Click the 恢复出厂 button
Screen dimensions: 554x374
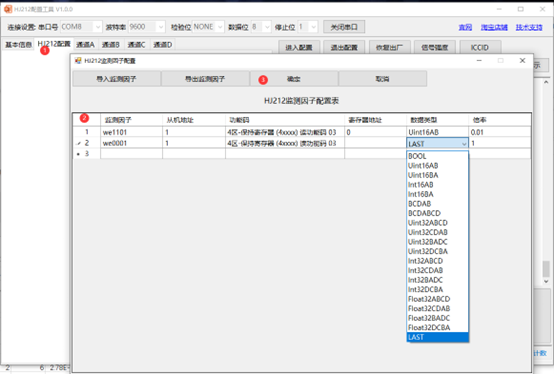[x=389, y=47]
